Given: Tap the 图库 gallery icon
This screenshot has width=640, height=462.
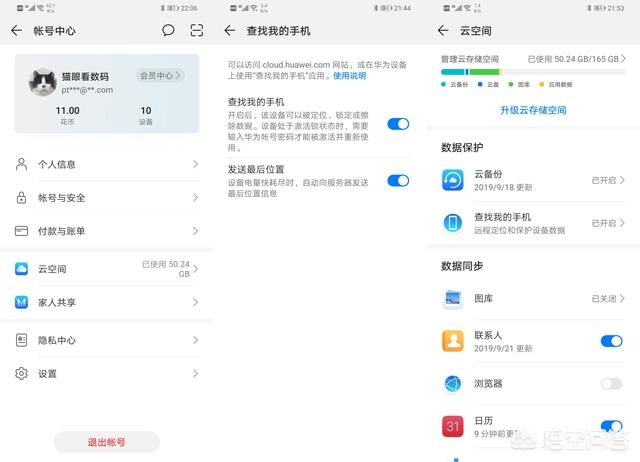Looking at the screenshot, I should pos(453,298).
